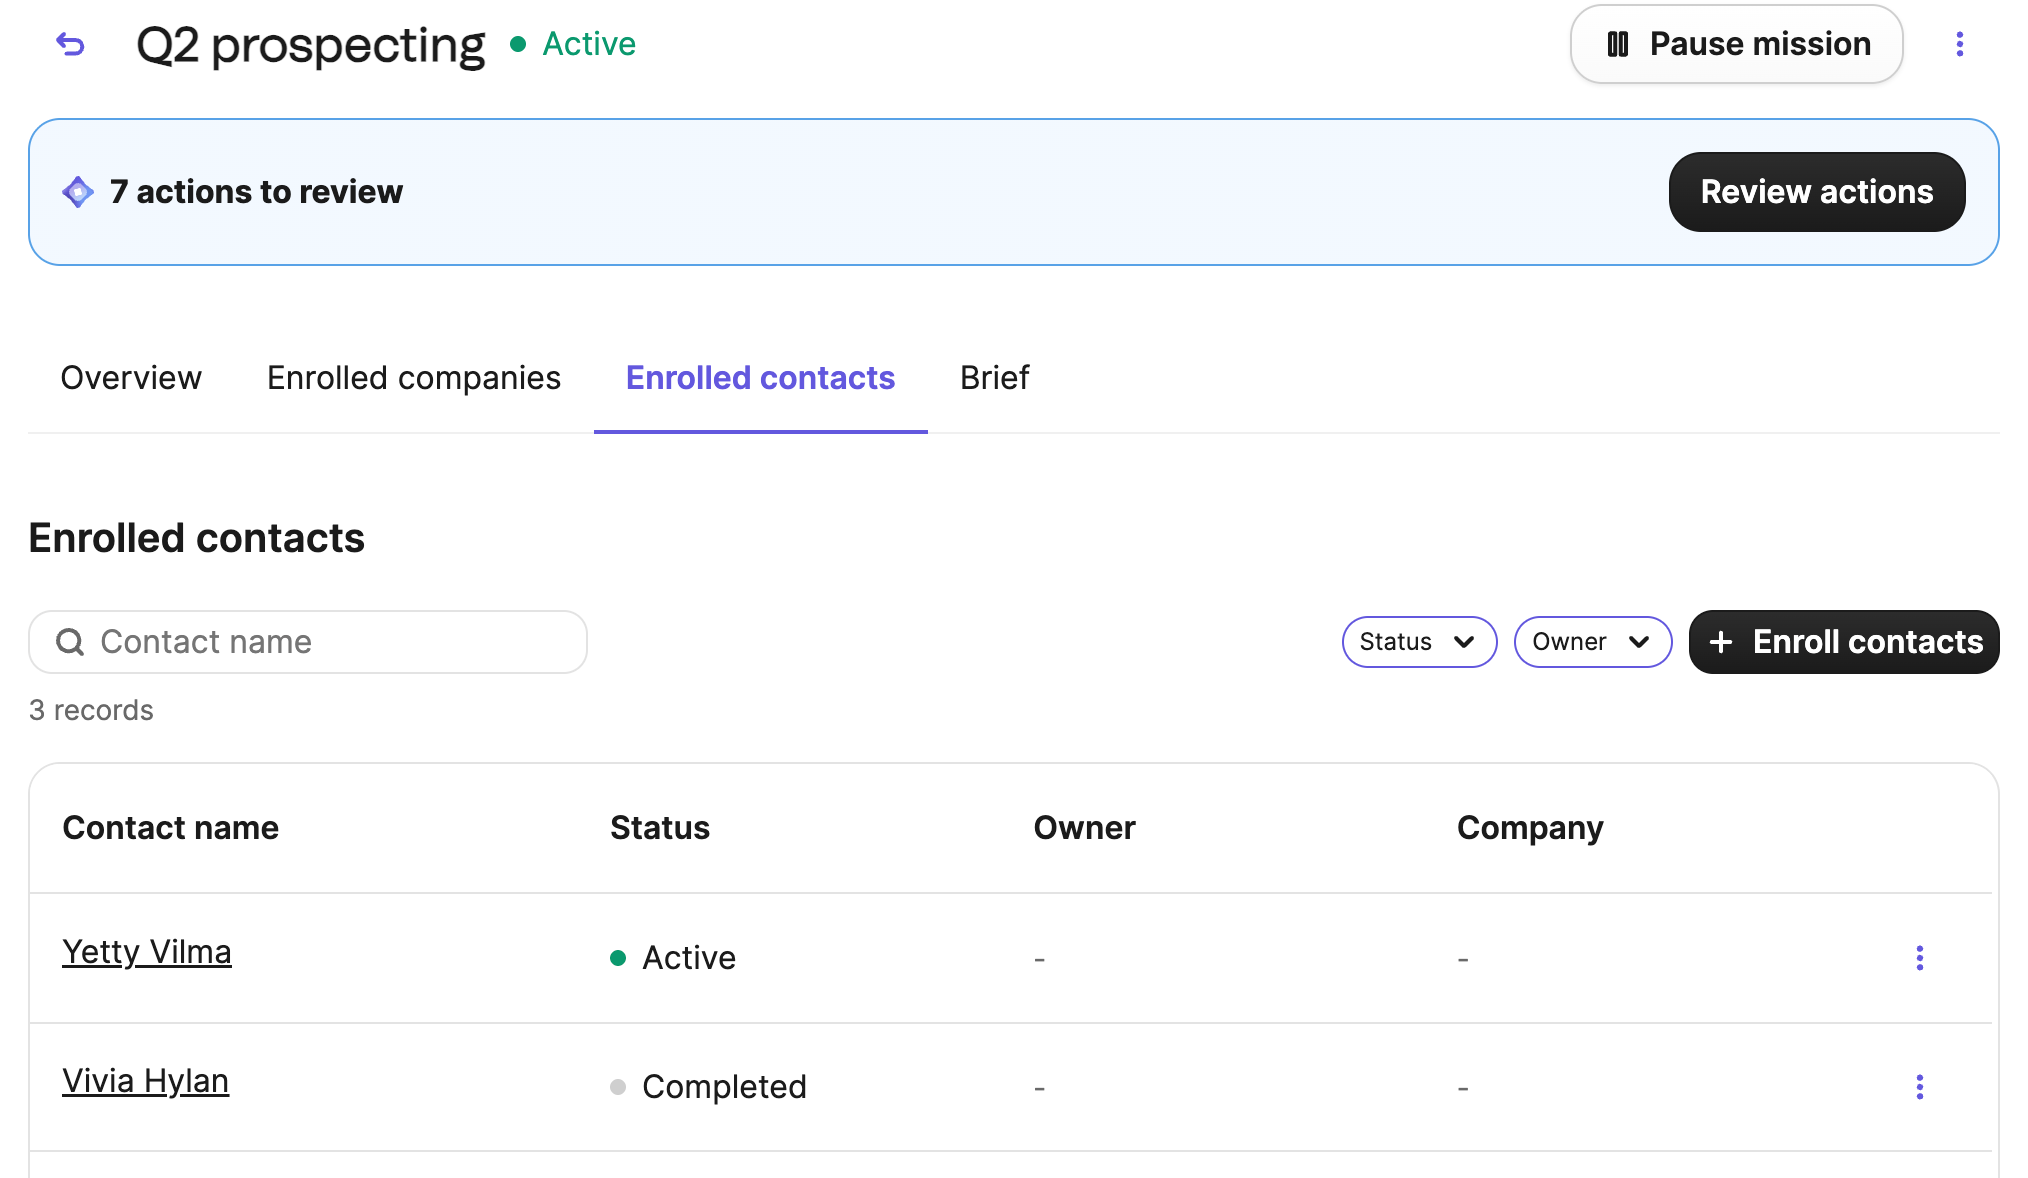The height and width of the screenshot is (1178, 2028).
Task: Open row menu for Yetty Vilma
Action: pyautogui.click(x=1919, y=958)
